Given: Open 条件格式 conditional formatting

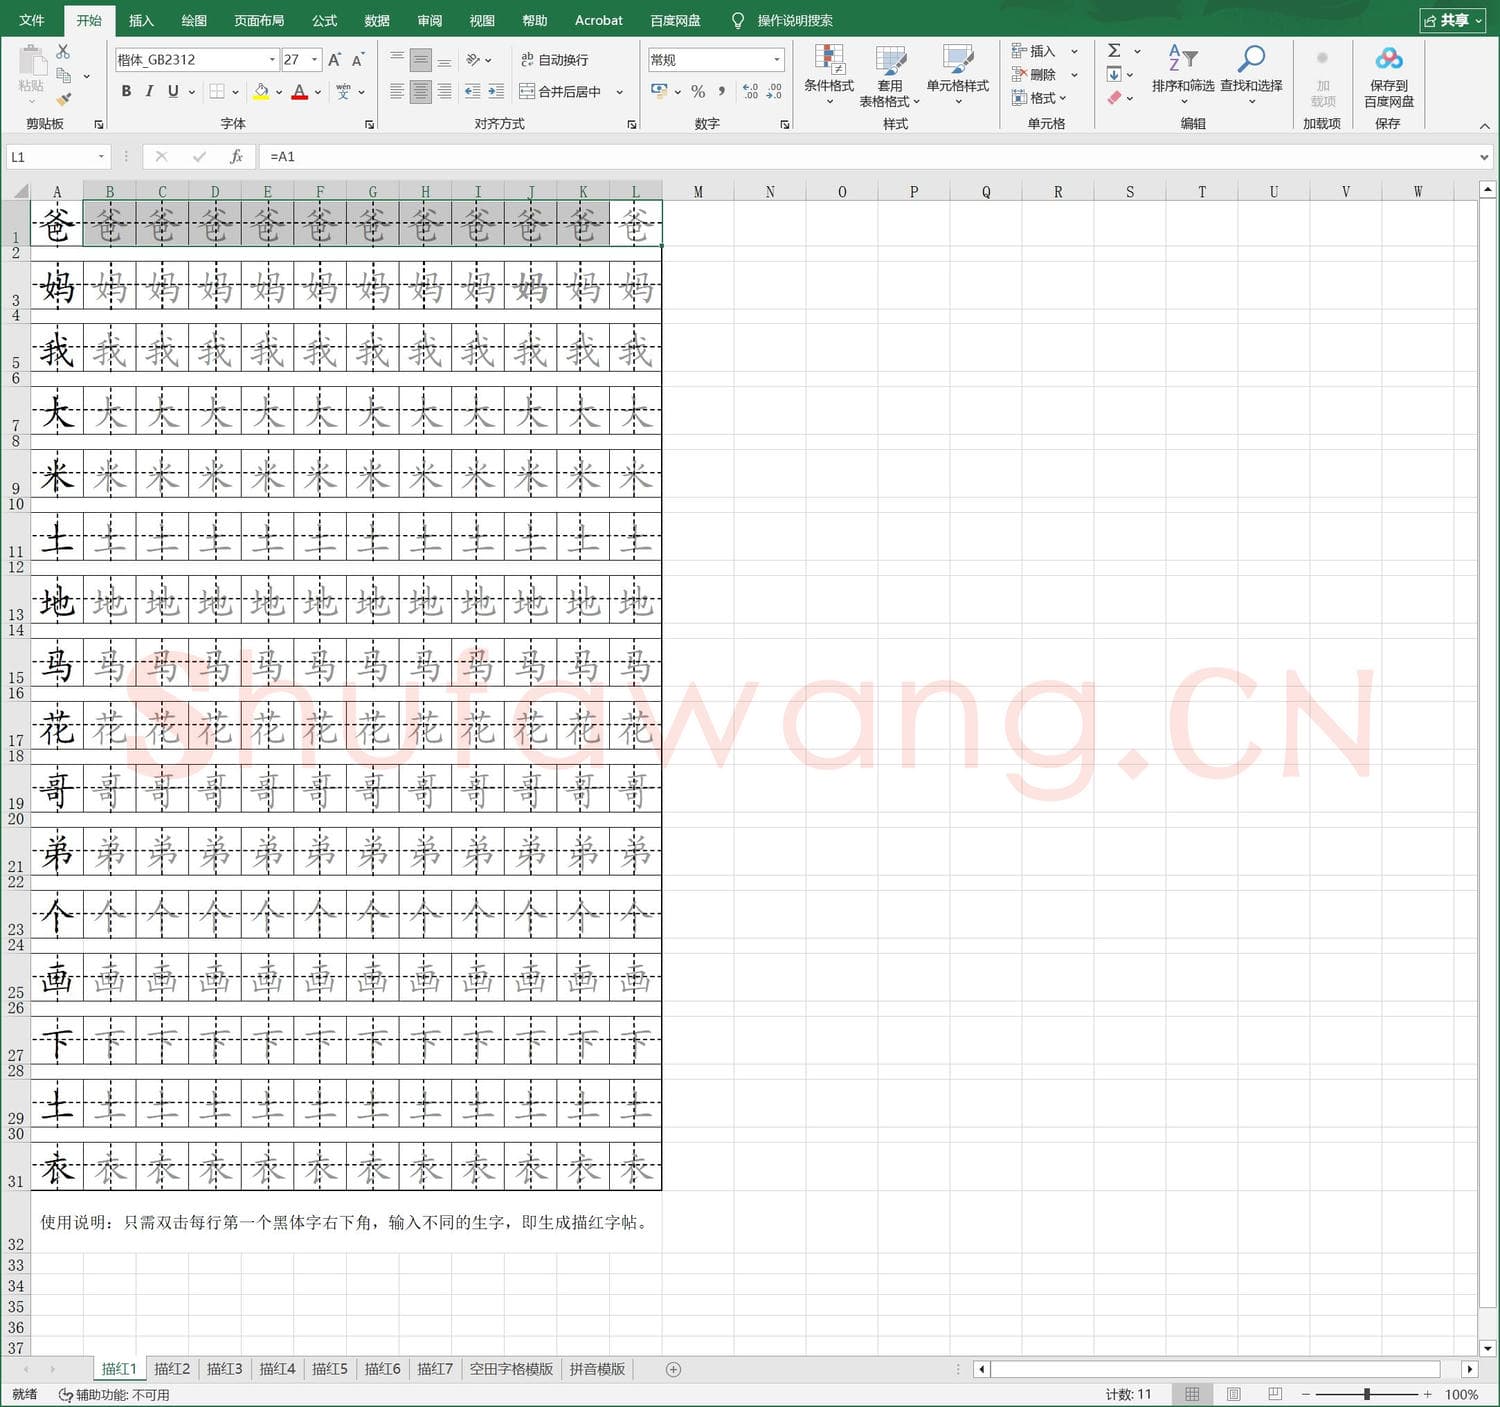Looking at the screenshot, I should [x=829, y=75].
